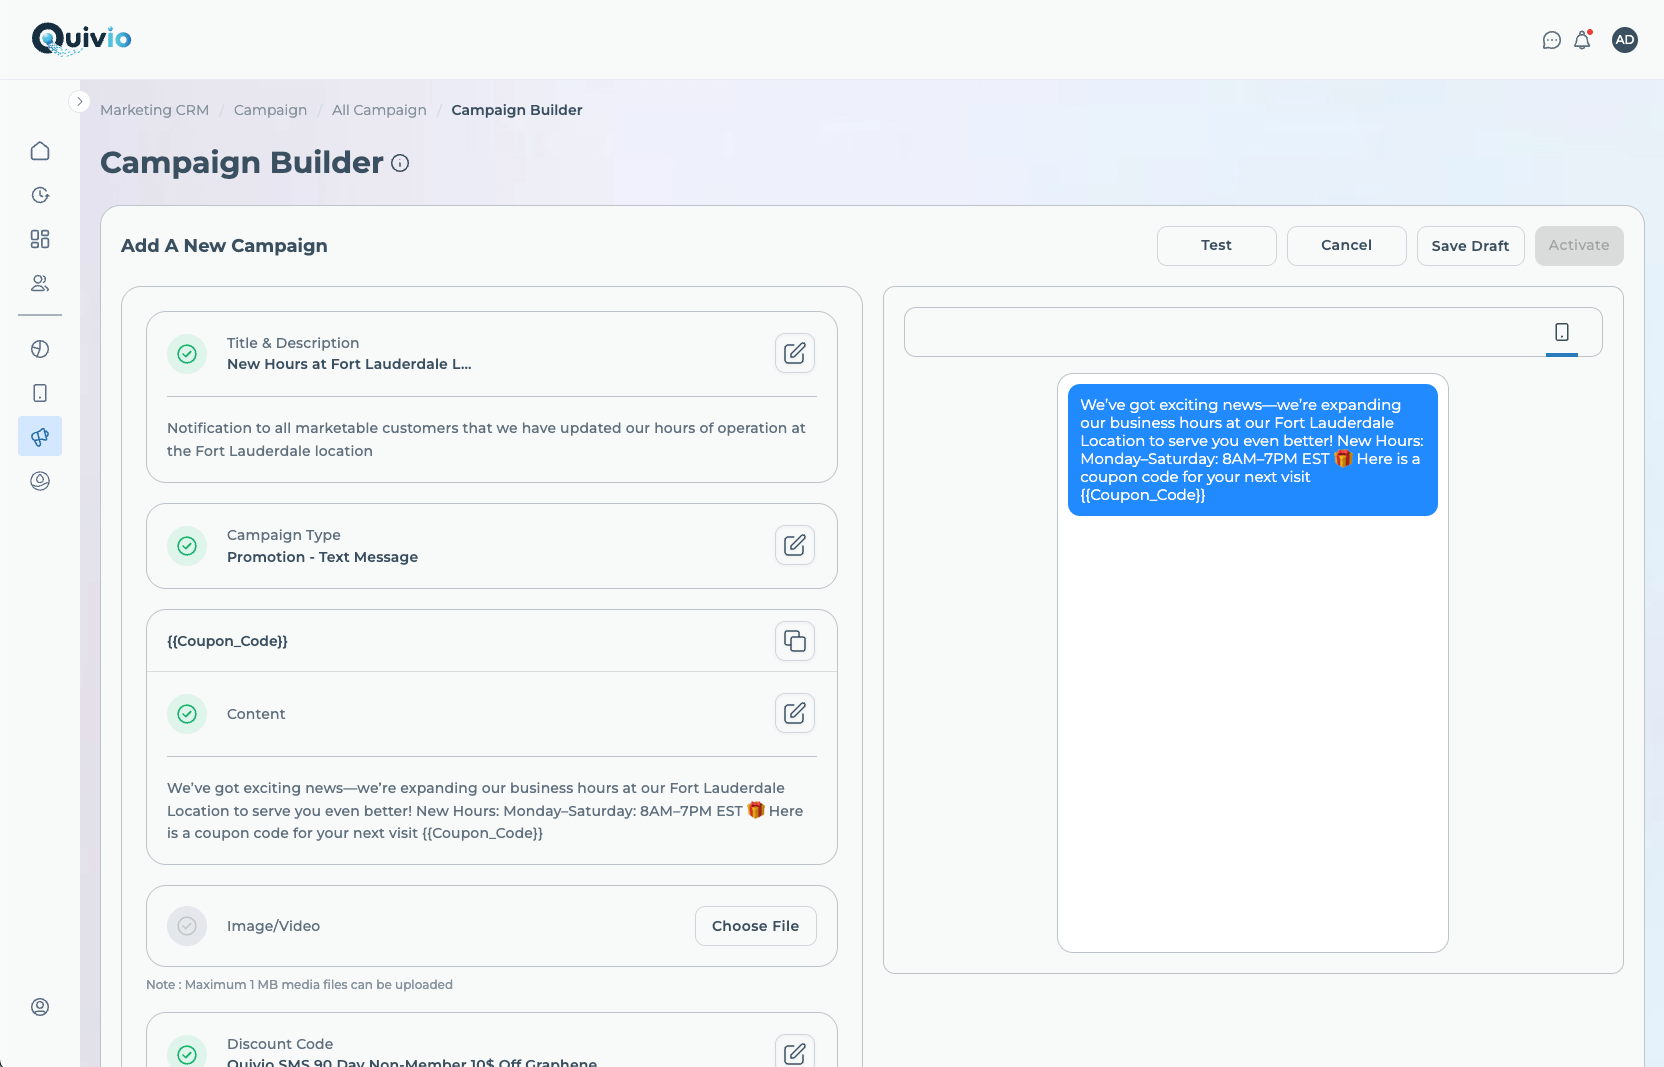1664x1067 pixels.
Task: Go to Home via sidebar icon
Action: [40, 151]
